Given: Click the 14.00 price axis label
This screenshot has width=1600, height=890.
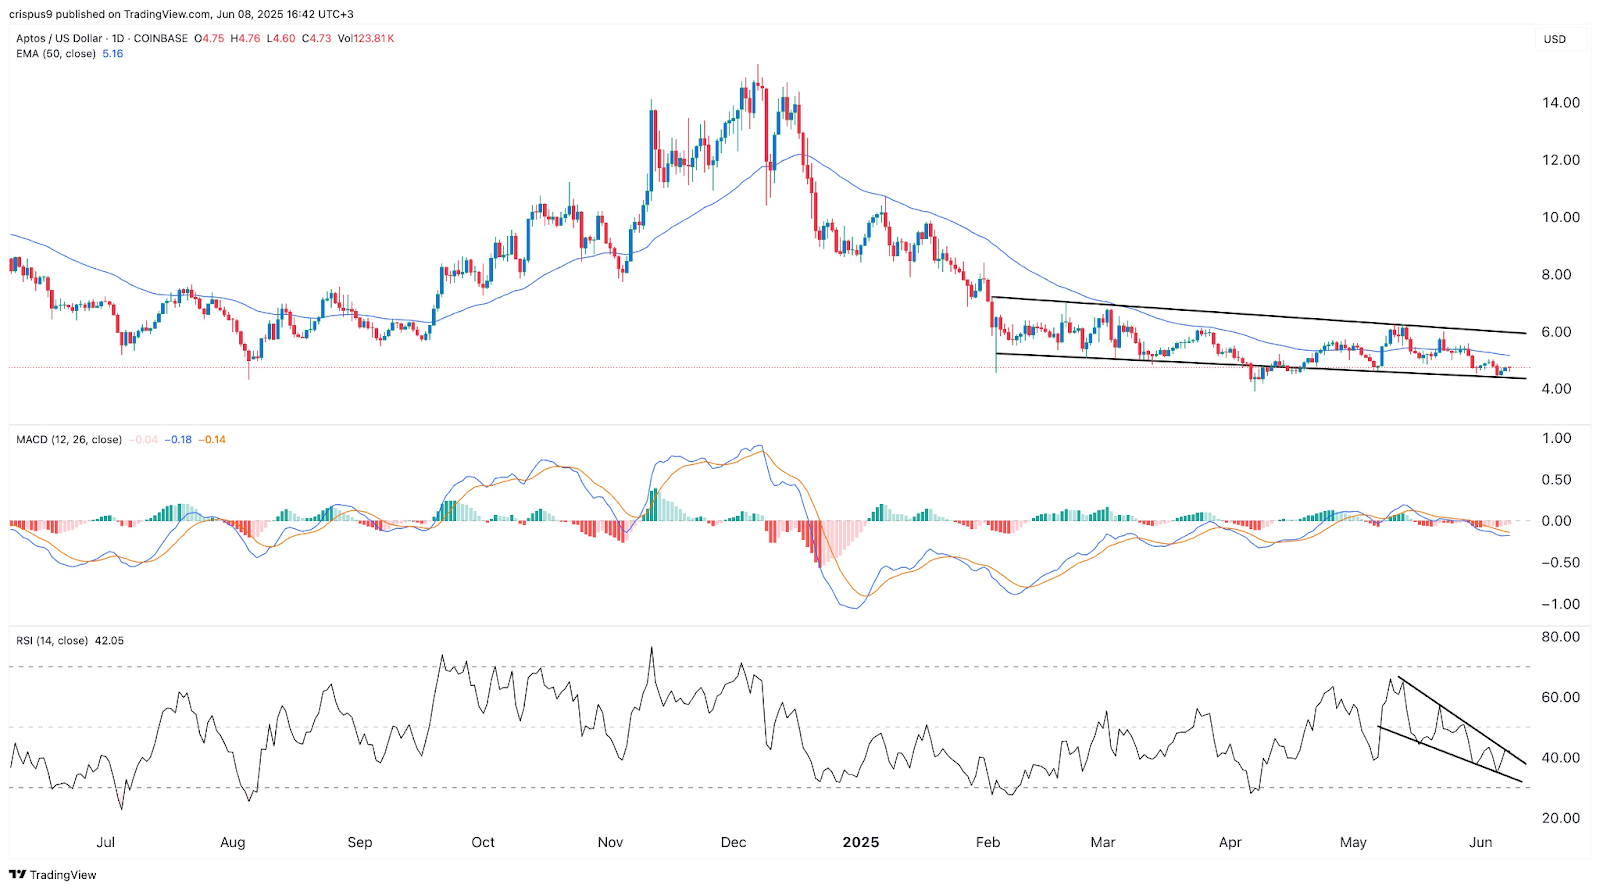Looking at the screenshot, I should pyautogui.click(x=1561, y=103).
